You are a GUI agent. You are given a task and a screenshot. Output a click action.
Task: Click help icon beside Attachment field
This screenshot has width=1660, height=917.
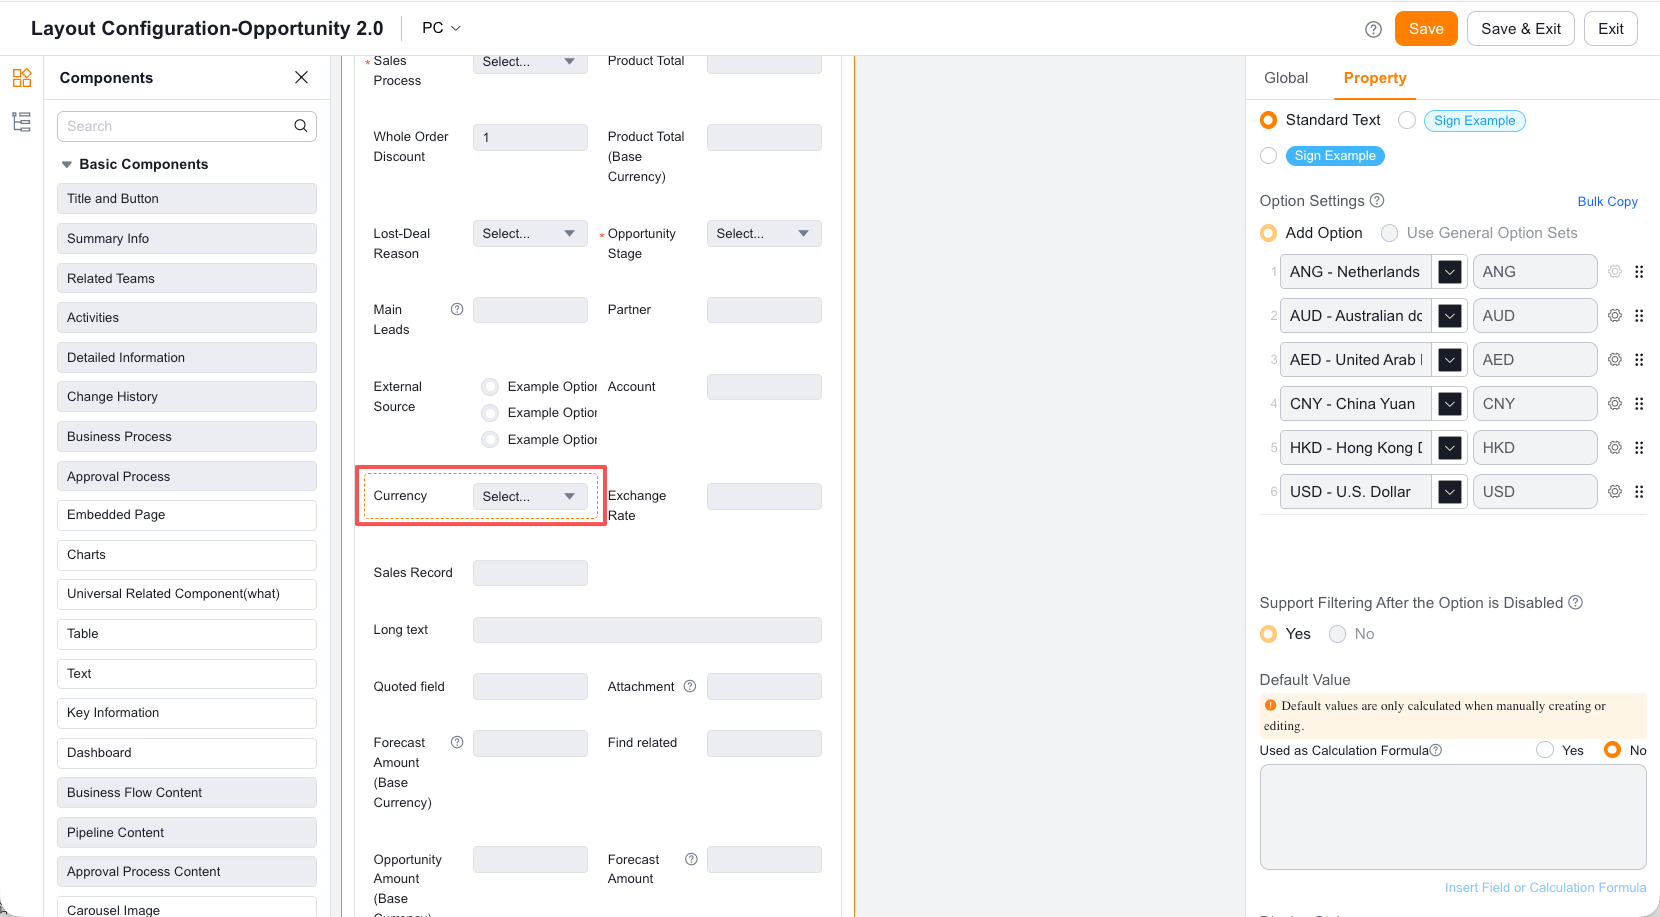(690, 686)
